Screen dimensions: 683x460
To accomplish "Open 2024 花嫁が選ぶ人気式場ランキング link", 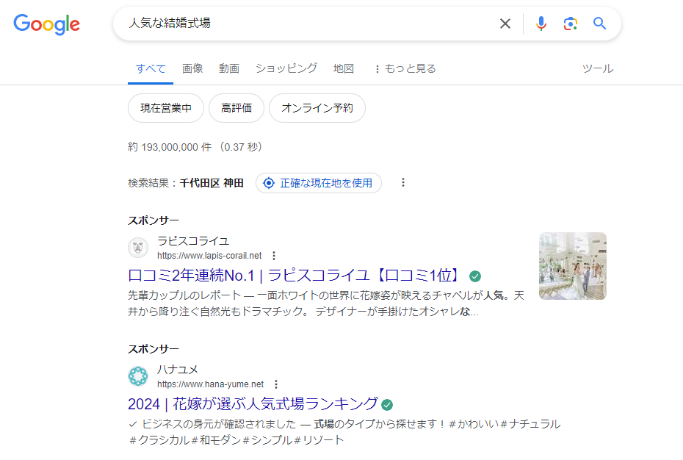I will [253, 404].
